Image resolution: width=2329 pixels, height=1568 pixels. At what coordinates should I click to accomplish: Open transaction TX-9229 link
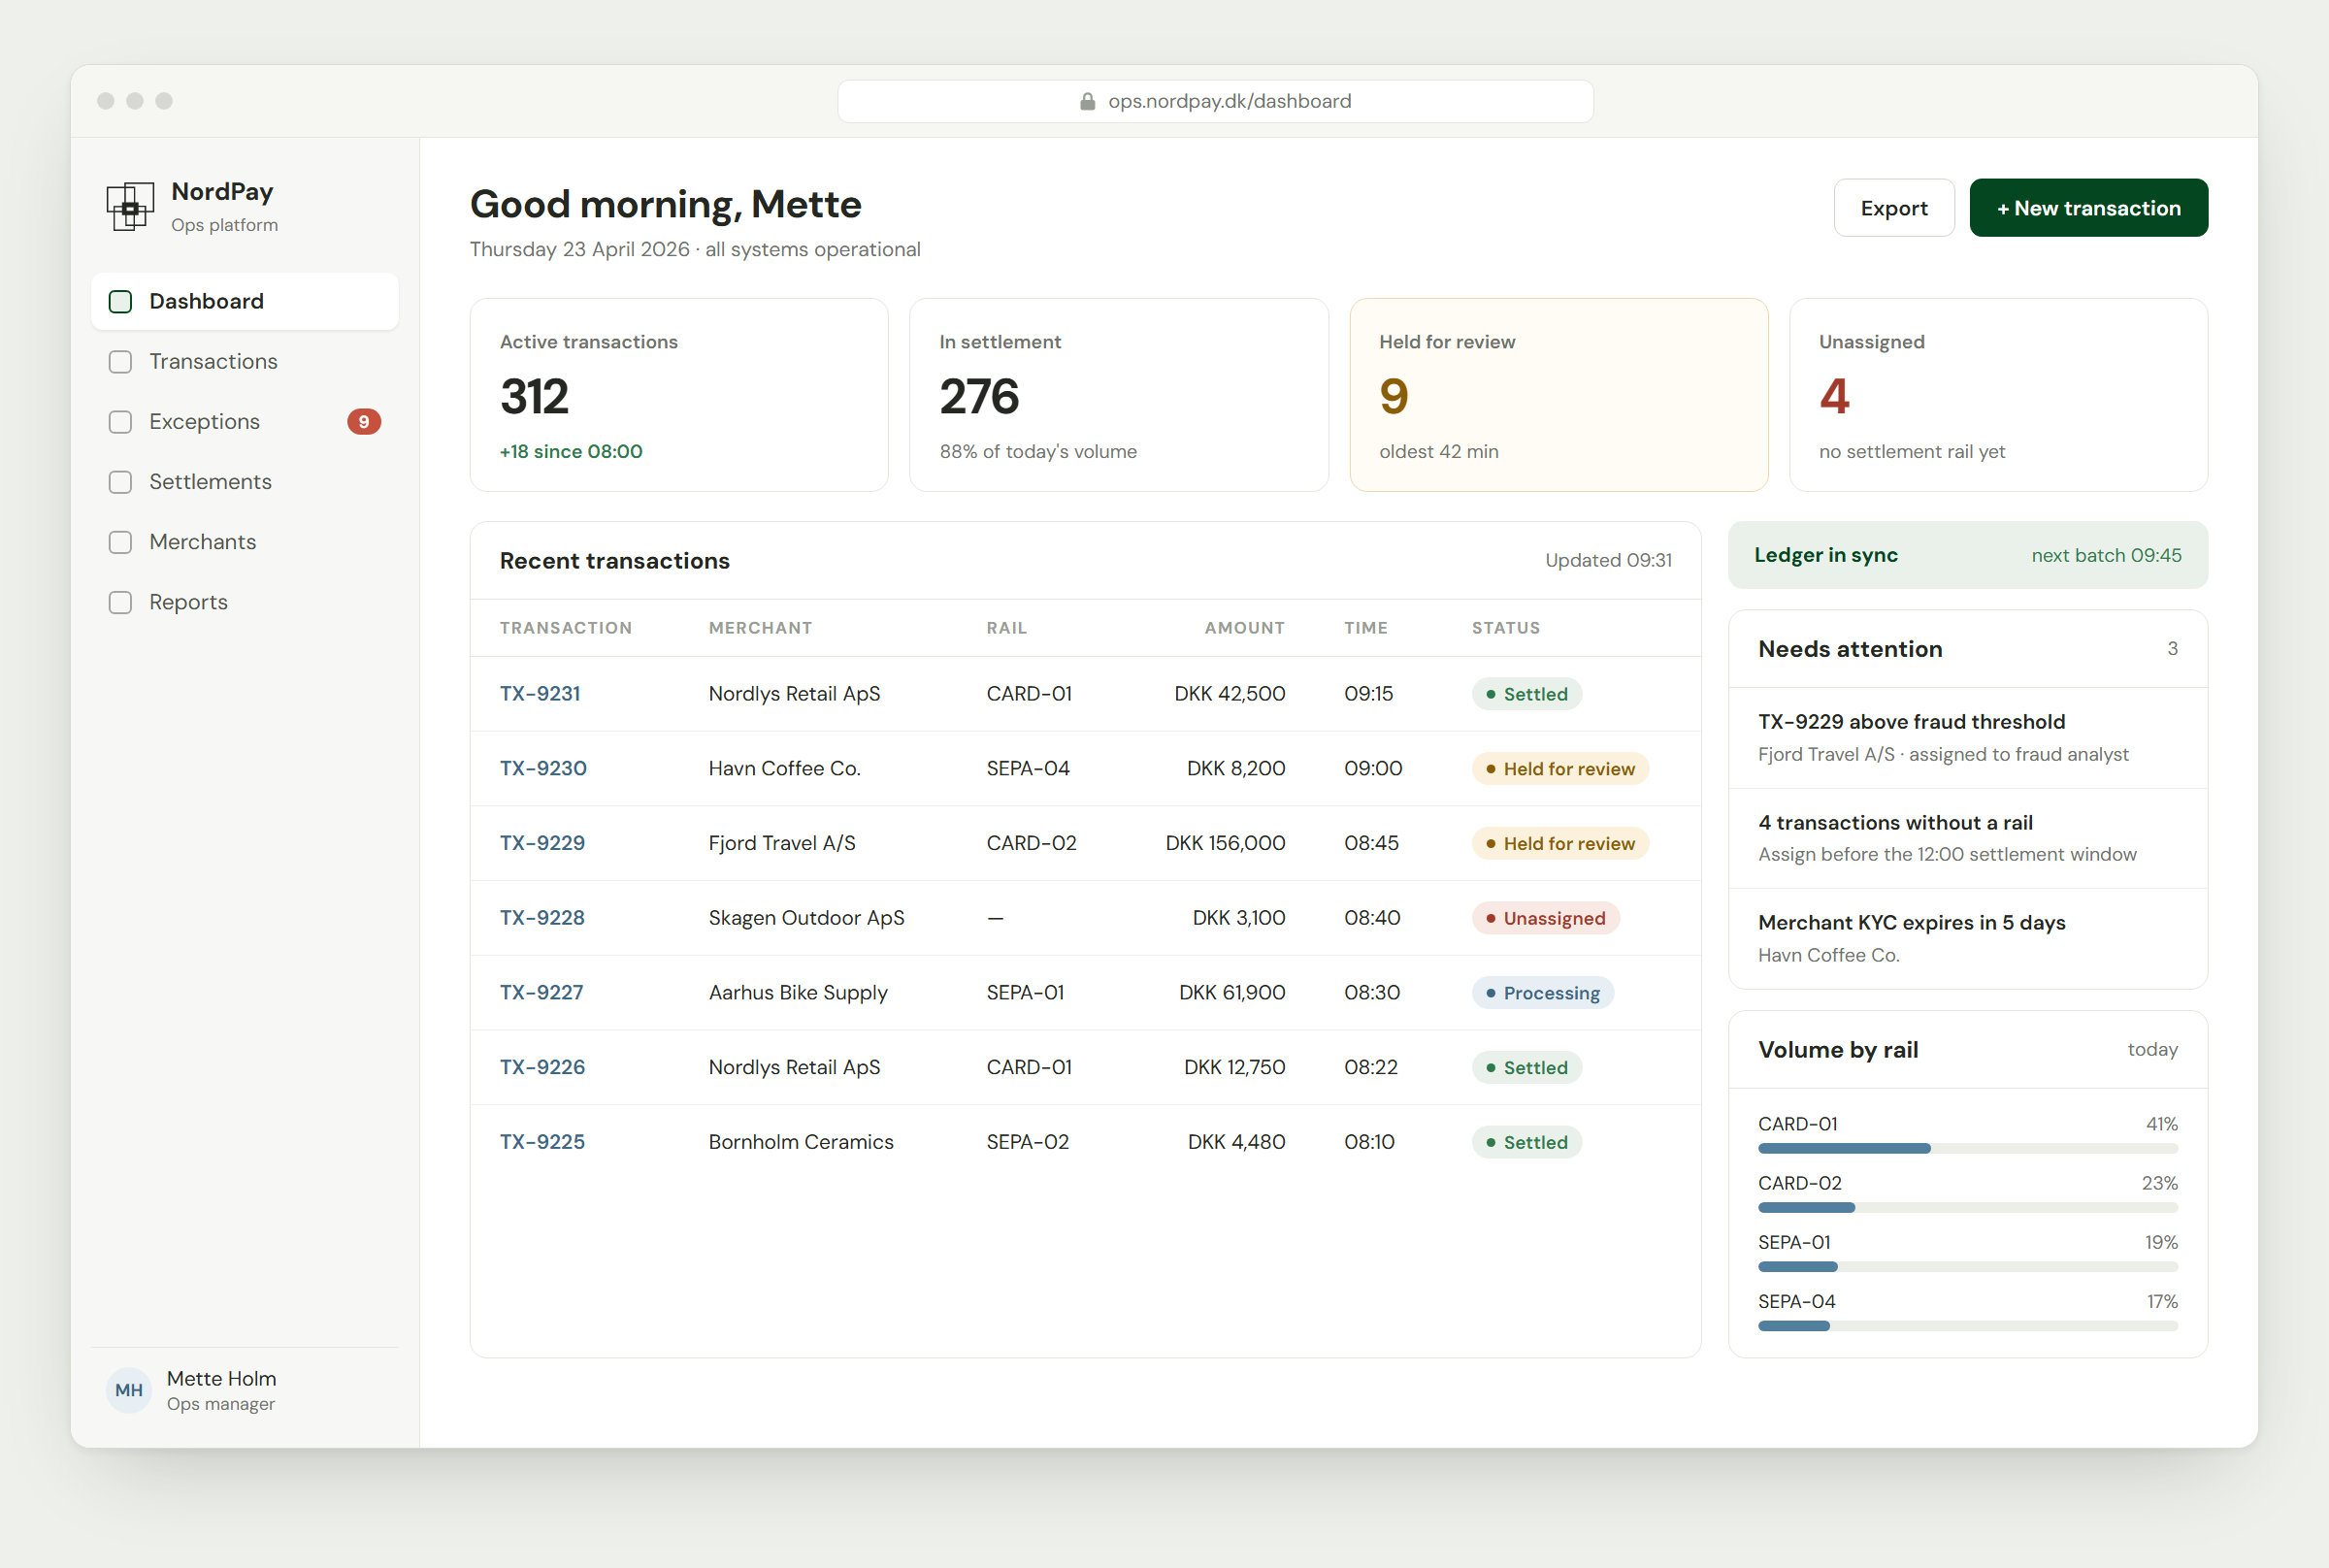[542, 842]
